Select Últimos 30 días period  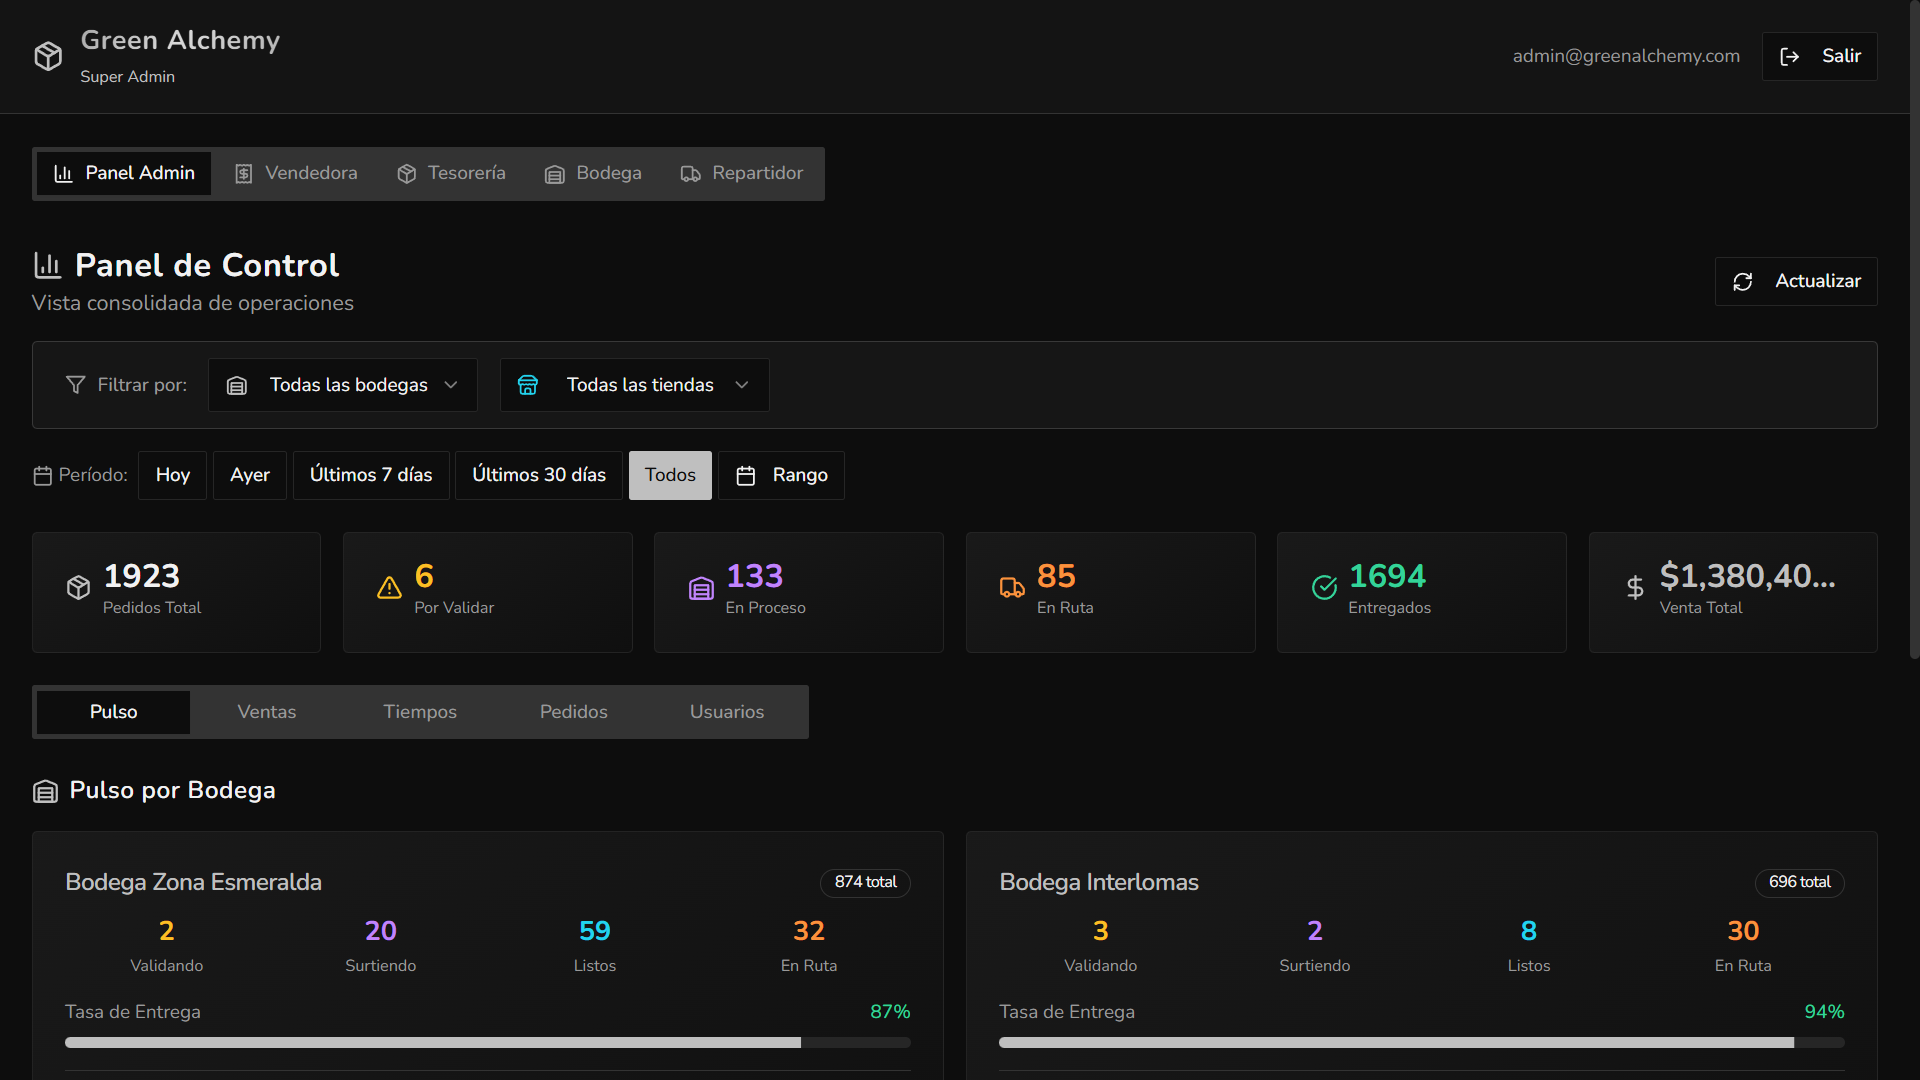click(x=539, y=475)
